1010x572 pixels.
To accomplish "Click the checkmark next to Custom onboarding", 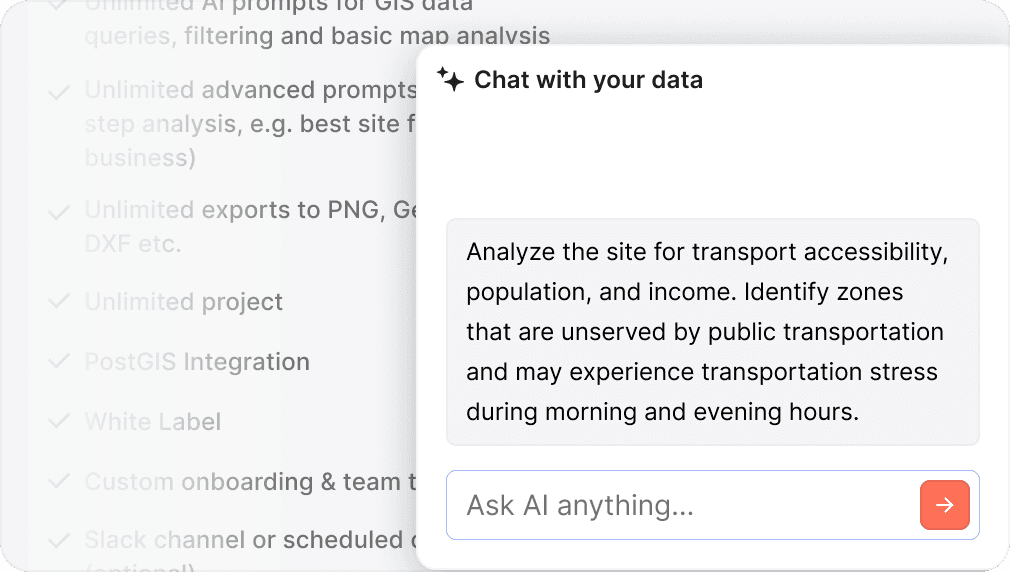I will click(x=59, y=482).
